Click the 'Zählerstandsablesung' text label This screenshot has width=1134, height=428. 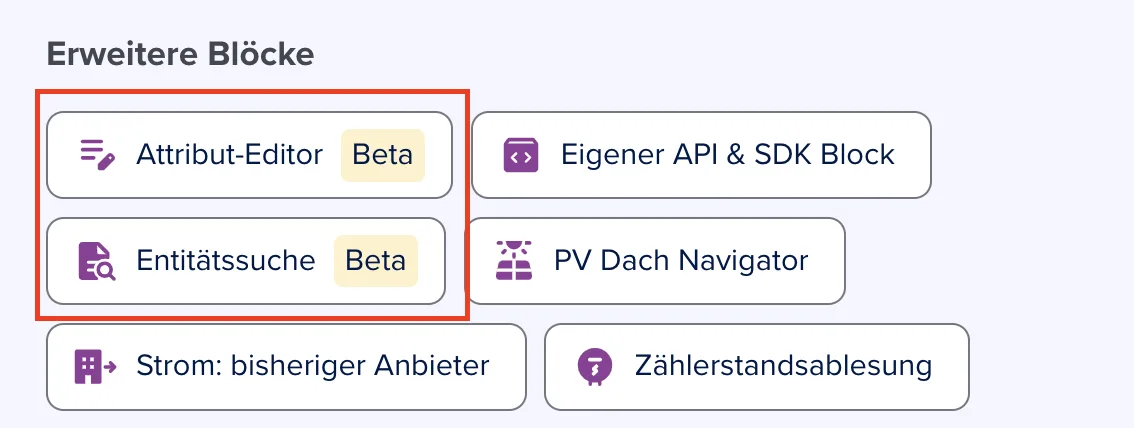point(783,367)
